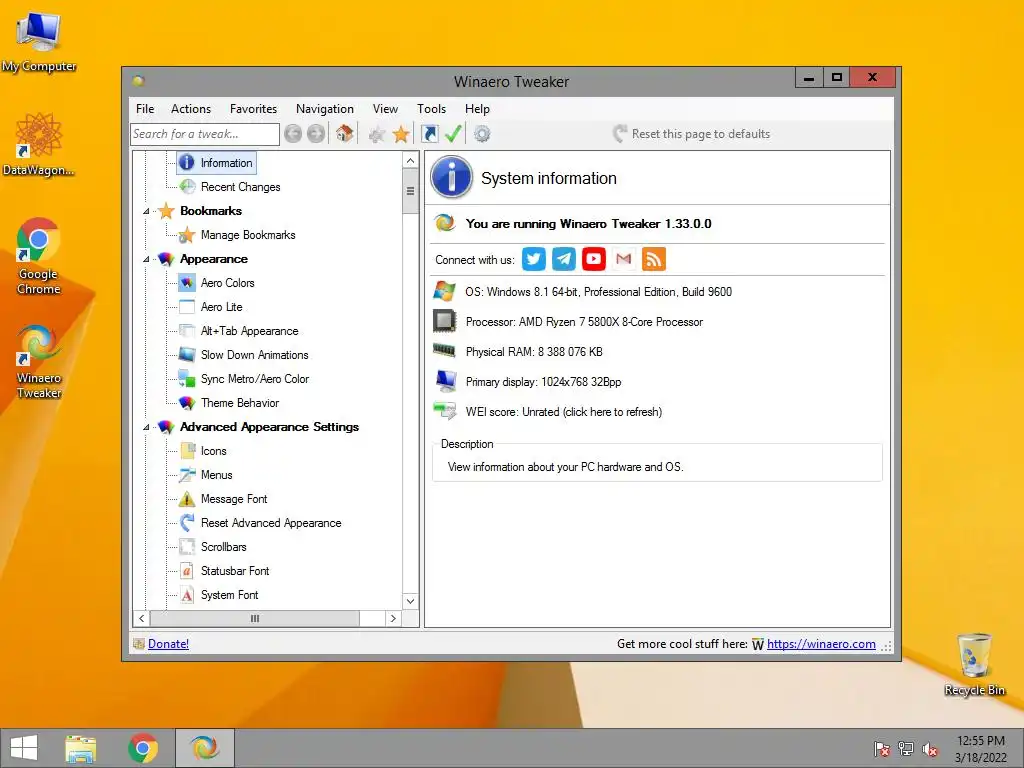Click the Aero Colors tree icon
Image resolution: width=1024 pixels, height=768 pixels.
coord(187,283)
